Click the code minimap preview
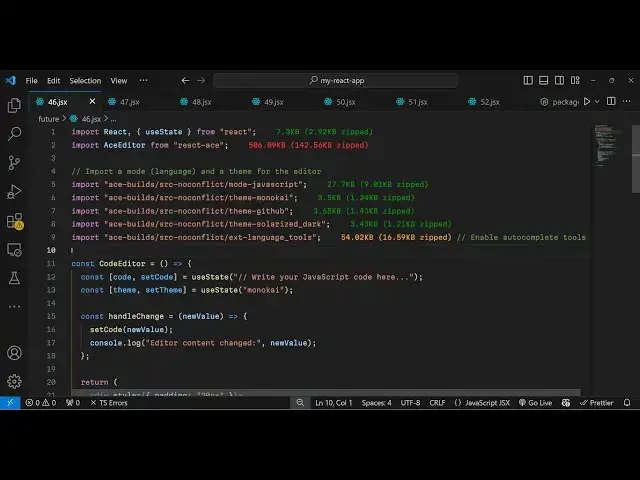The image size is (640, 480). [x=608, y=145]
